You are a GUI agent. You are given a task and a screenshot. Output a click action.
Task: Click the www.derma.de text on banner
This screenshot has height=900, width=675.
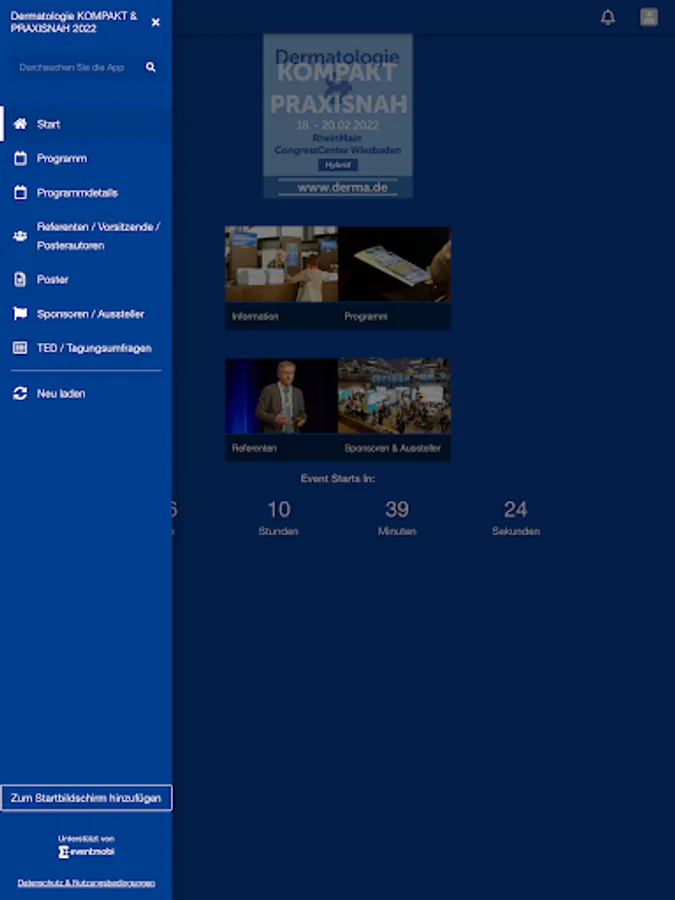(x=343, y=188)
